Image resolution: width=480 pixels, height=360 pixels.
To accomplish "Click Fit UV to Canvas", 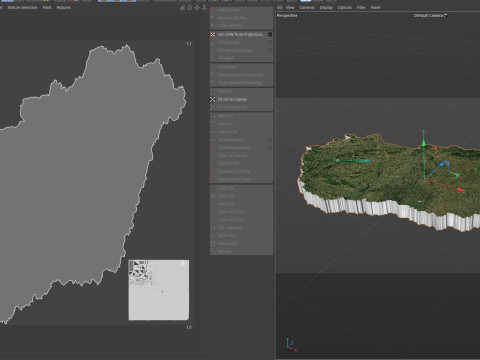I will point(241,99).
